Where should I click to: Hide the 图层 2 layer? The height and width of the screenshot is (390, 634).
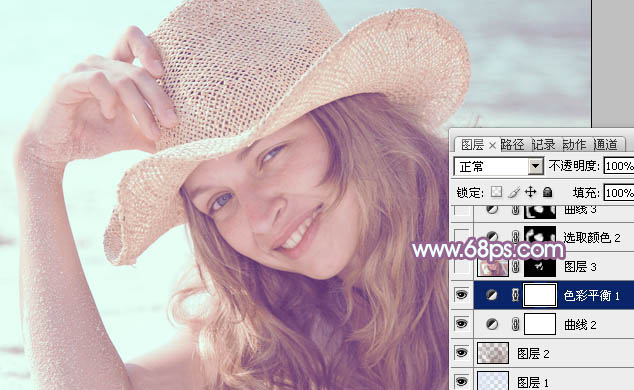point(461,353)
